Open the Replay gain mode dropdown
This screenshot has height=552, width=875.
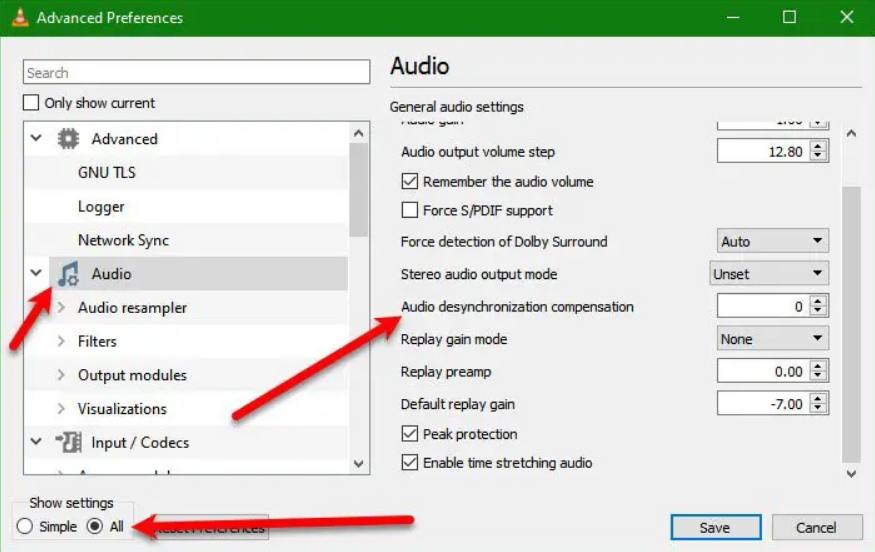click(772, 338)
